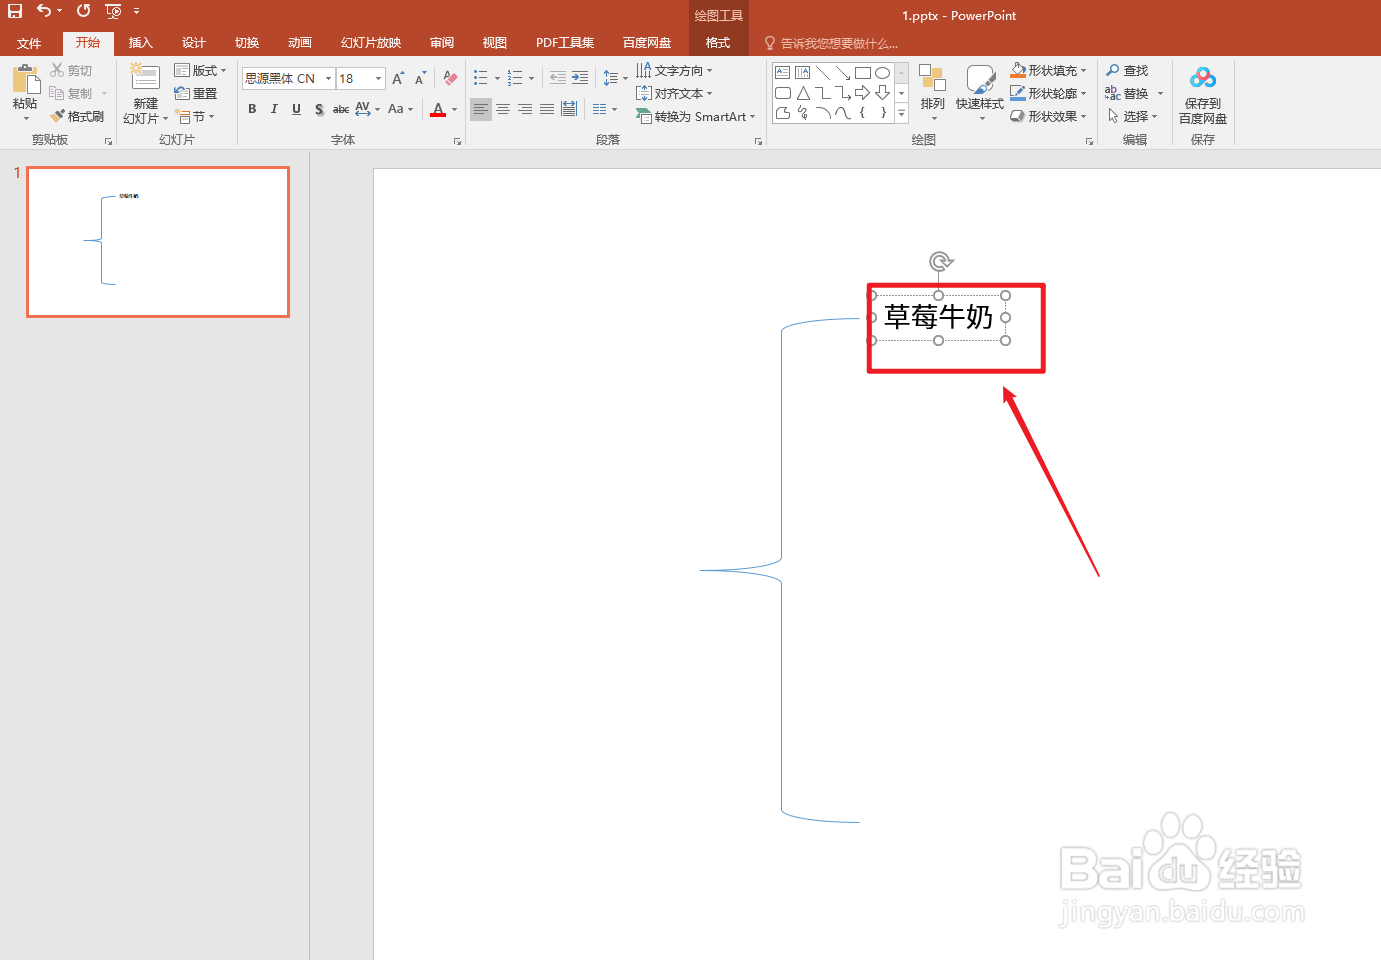Screen dimensions: 1381x960
Task: Toggle center text alignment
Action: pyautogui.click(x=503, y=109)
